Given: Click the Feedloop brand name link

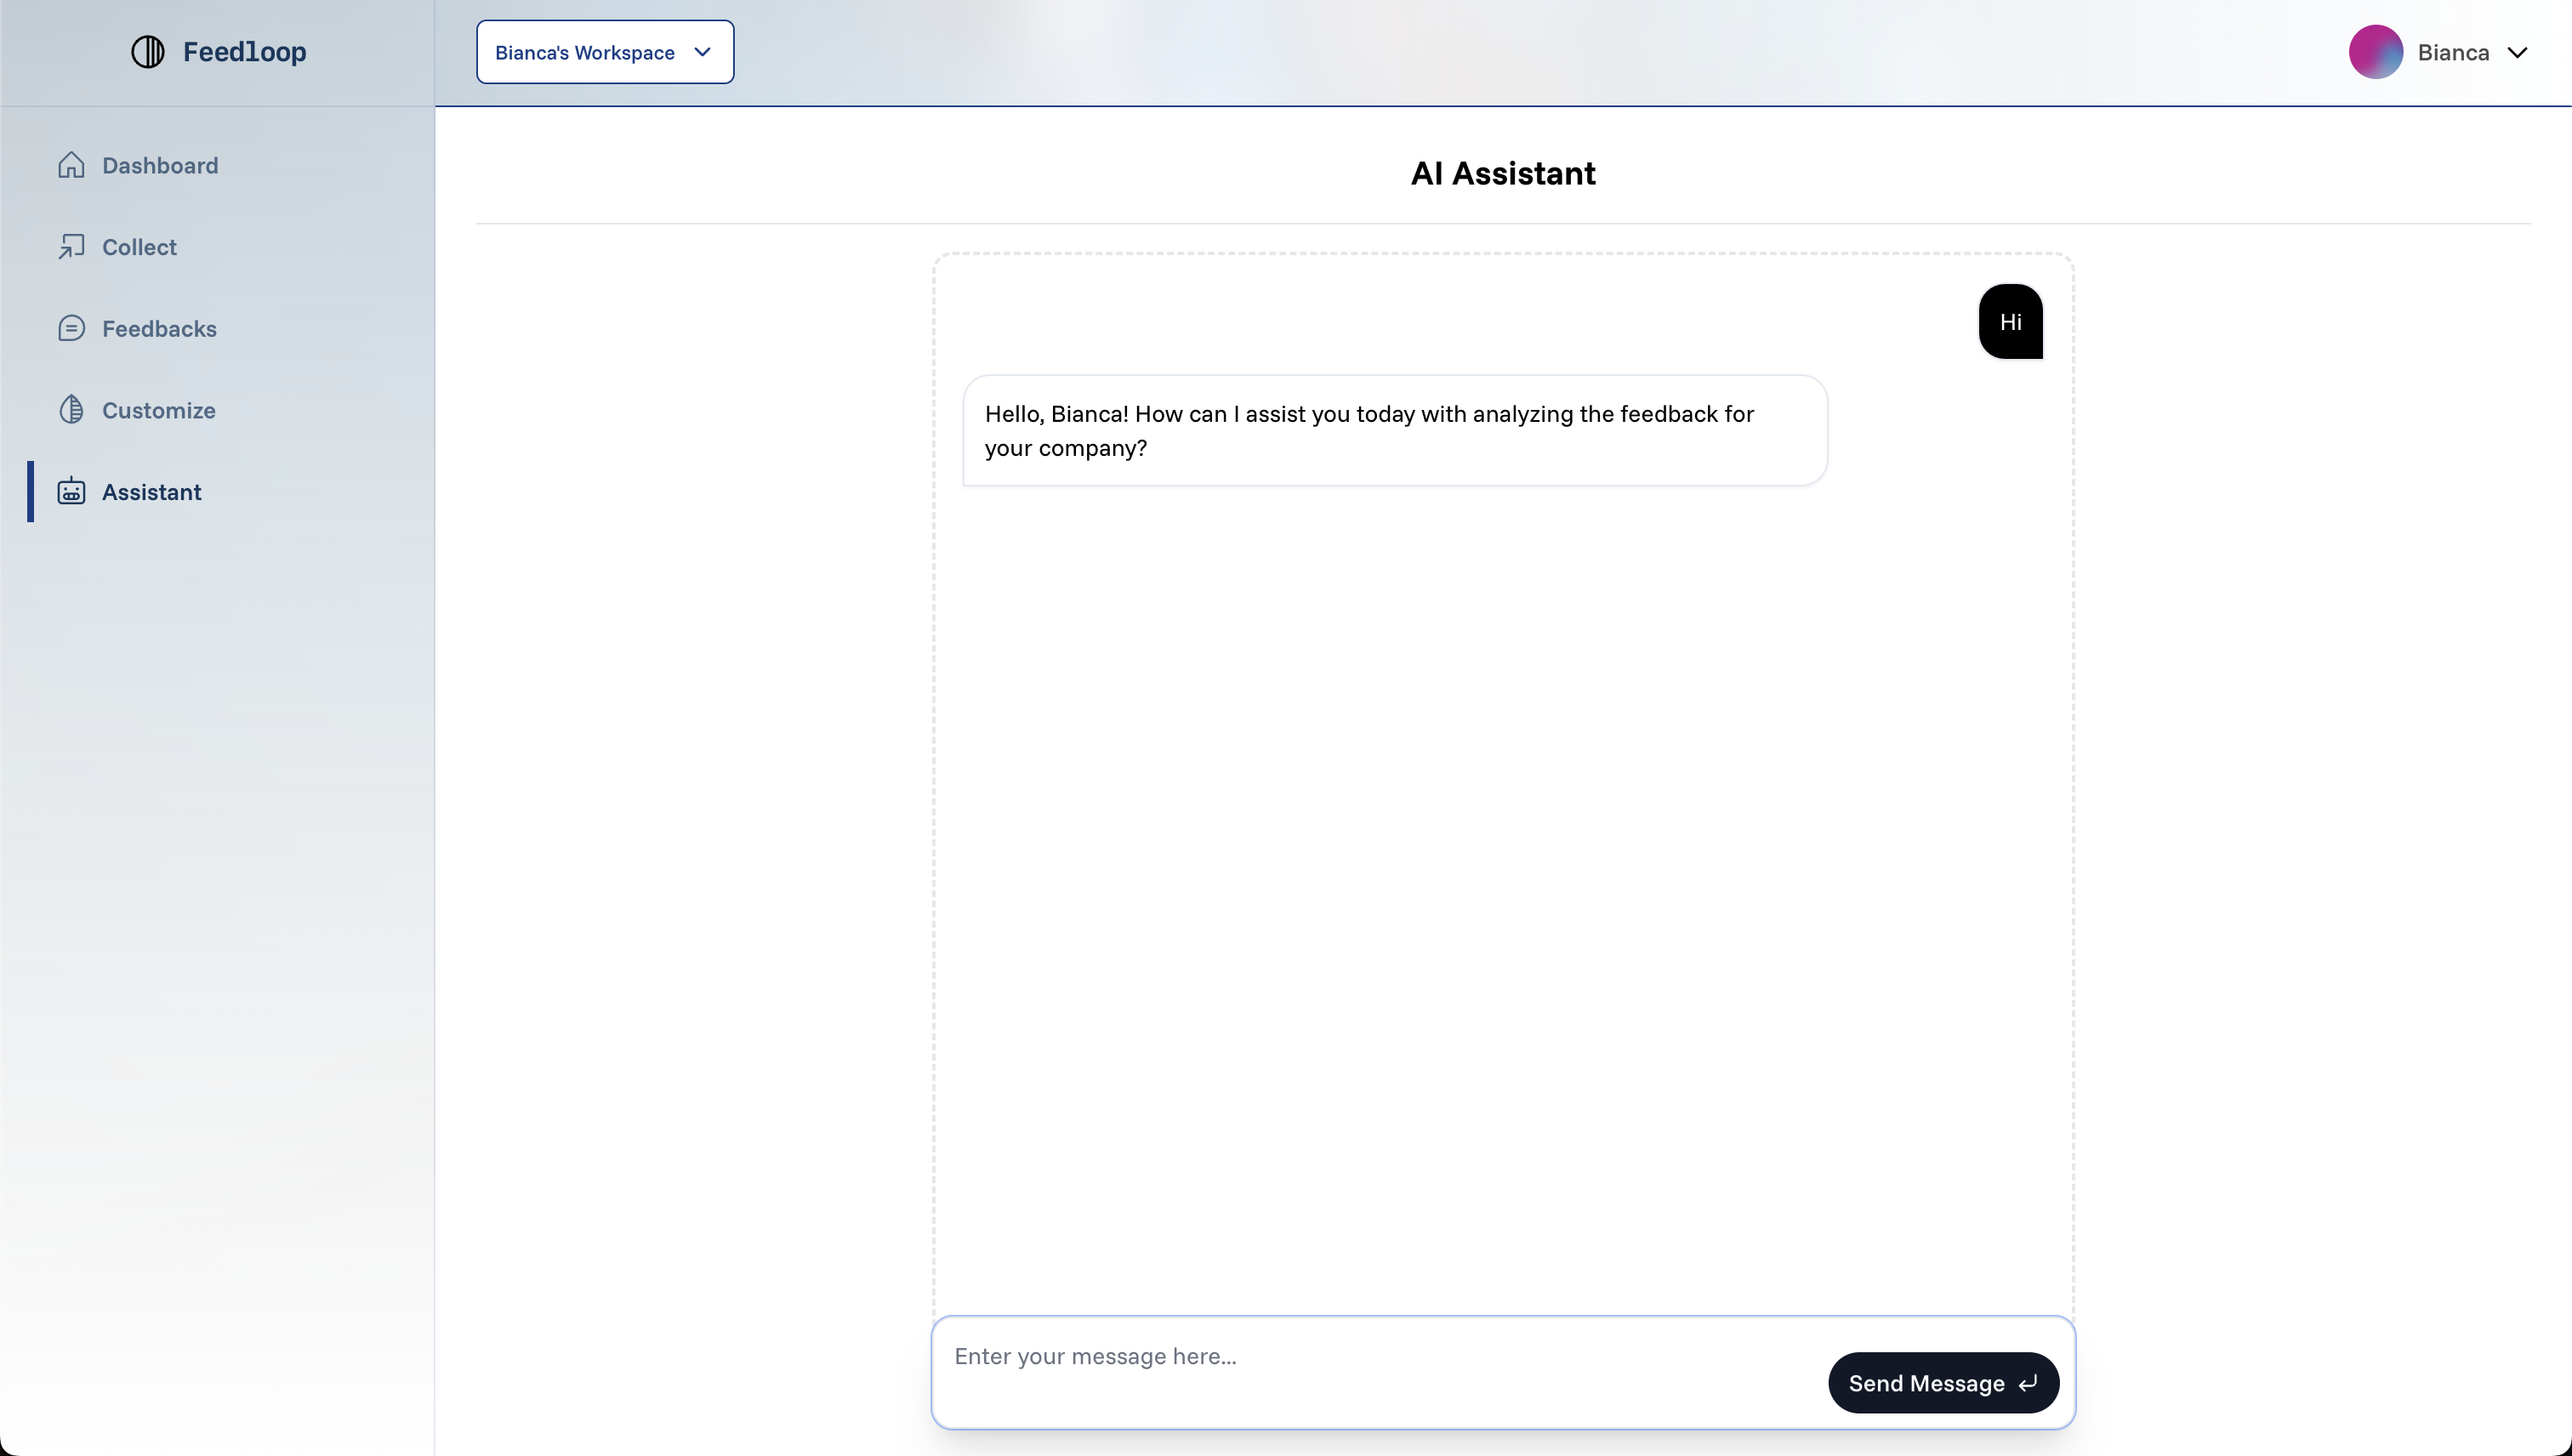Looking at the screenshot, I should click(x=244, y=52).
